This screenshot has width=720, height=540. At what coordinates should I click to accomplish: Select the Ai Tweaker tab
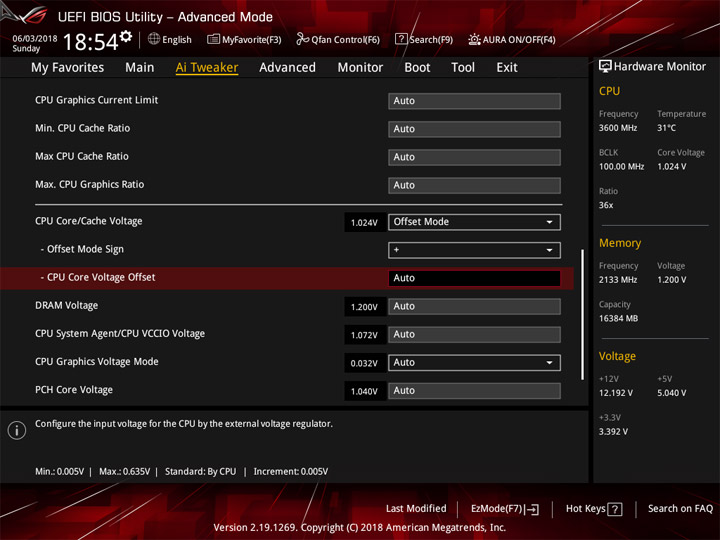pos(207,68)
